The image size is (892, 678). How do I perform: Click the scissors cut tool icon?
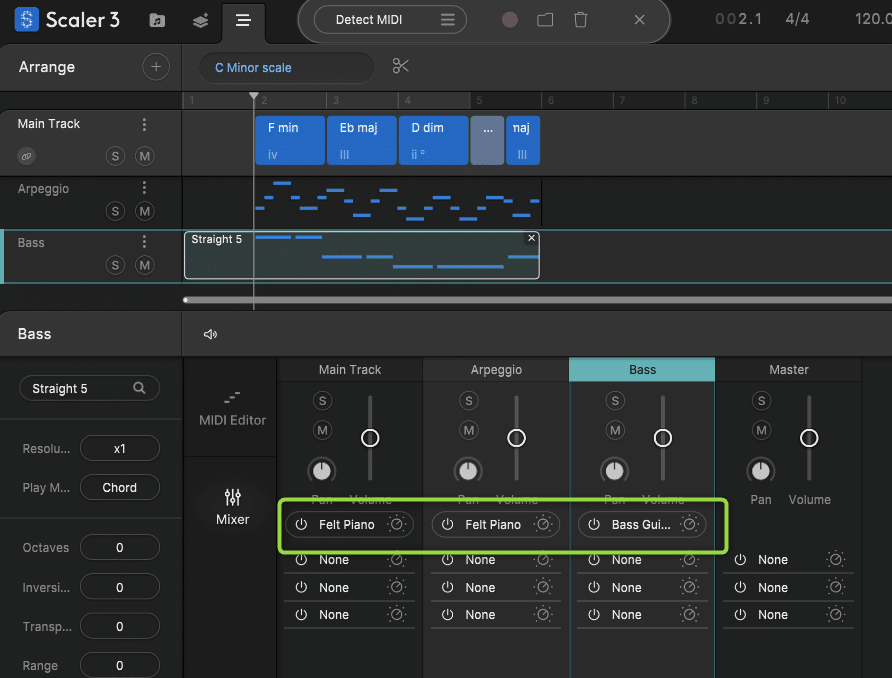tap(401, 67)
